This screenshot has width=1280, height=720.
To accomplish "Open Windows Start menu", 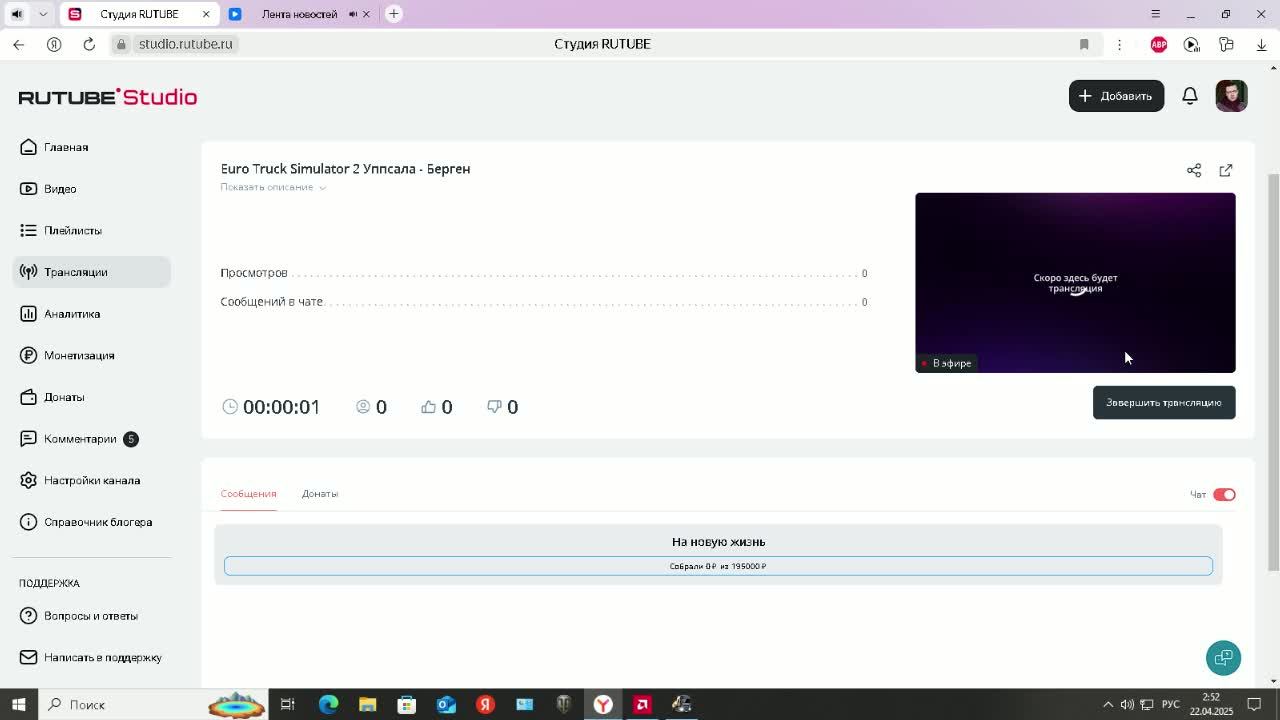I will 18,704.
